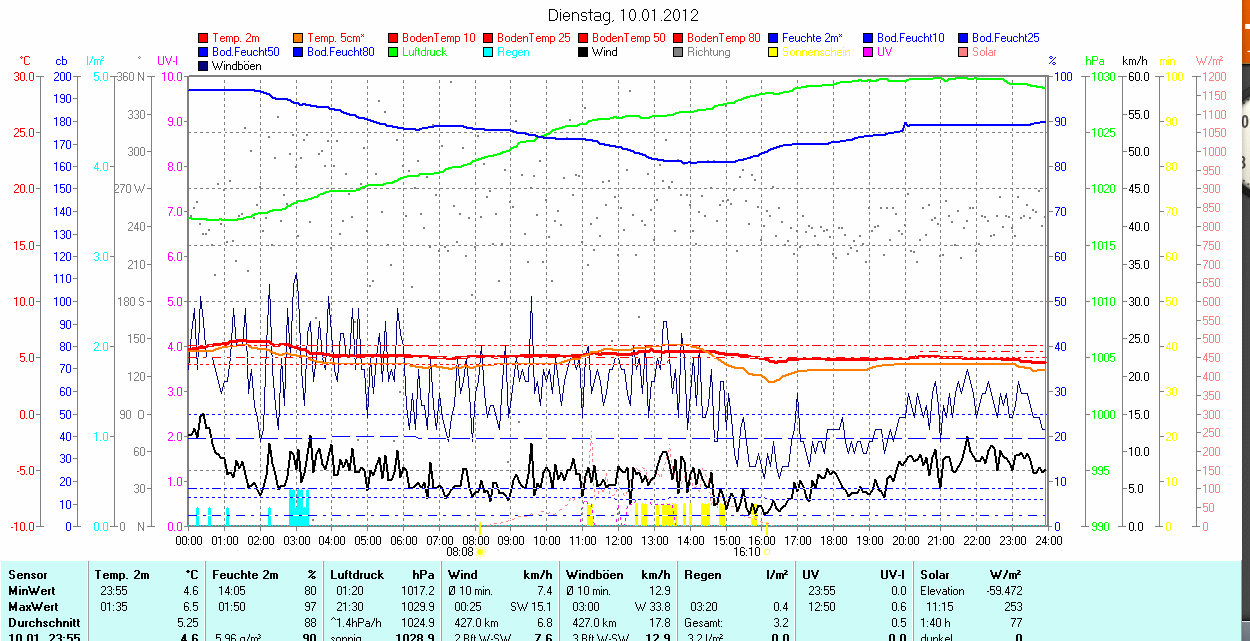This screenshot has width=1250, height=641.
Task: Click the dark Windböen legend square
Action: point(204,66)
